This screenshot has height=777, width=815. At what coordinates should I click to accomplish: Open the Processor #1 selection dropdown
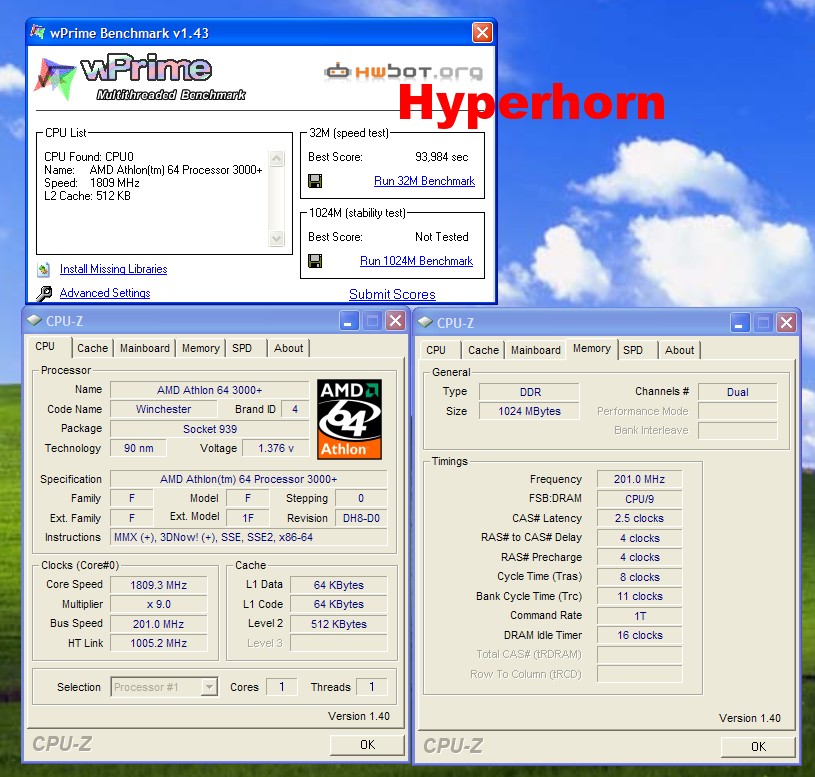pos(209,687)
